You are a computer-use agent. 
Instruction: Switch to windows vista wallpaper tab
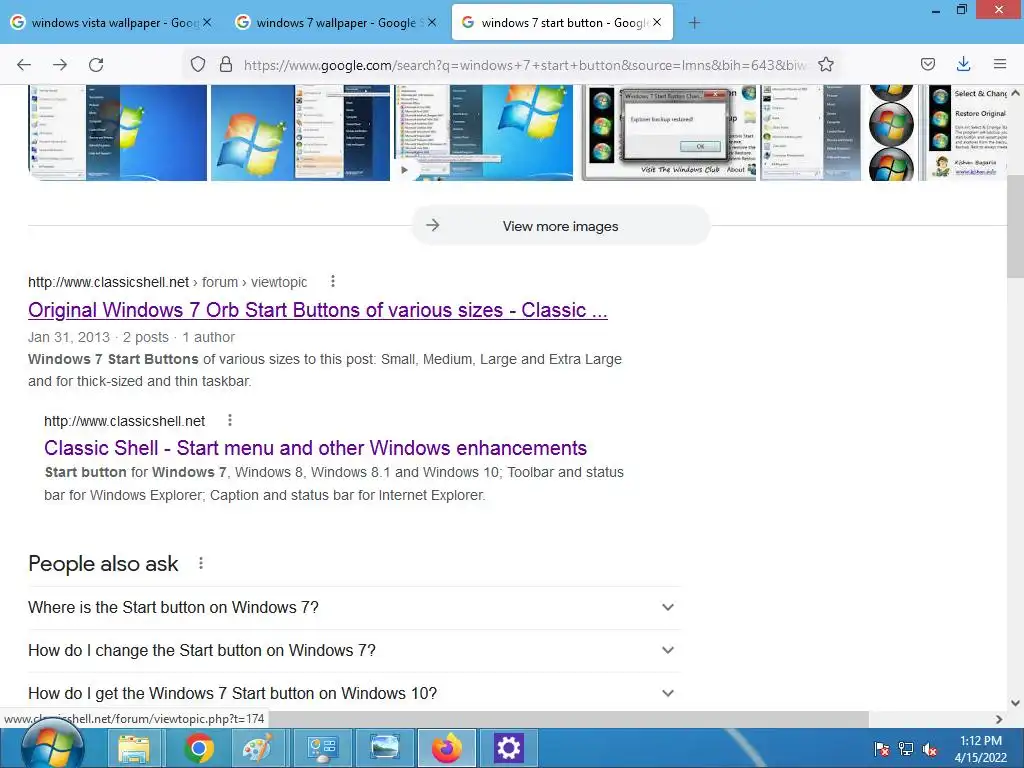click(x=112, y=23)
